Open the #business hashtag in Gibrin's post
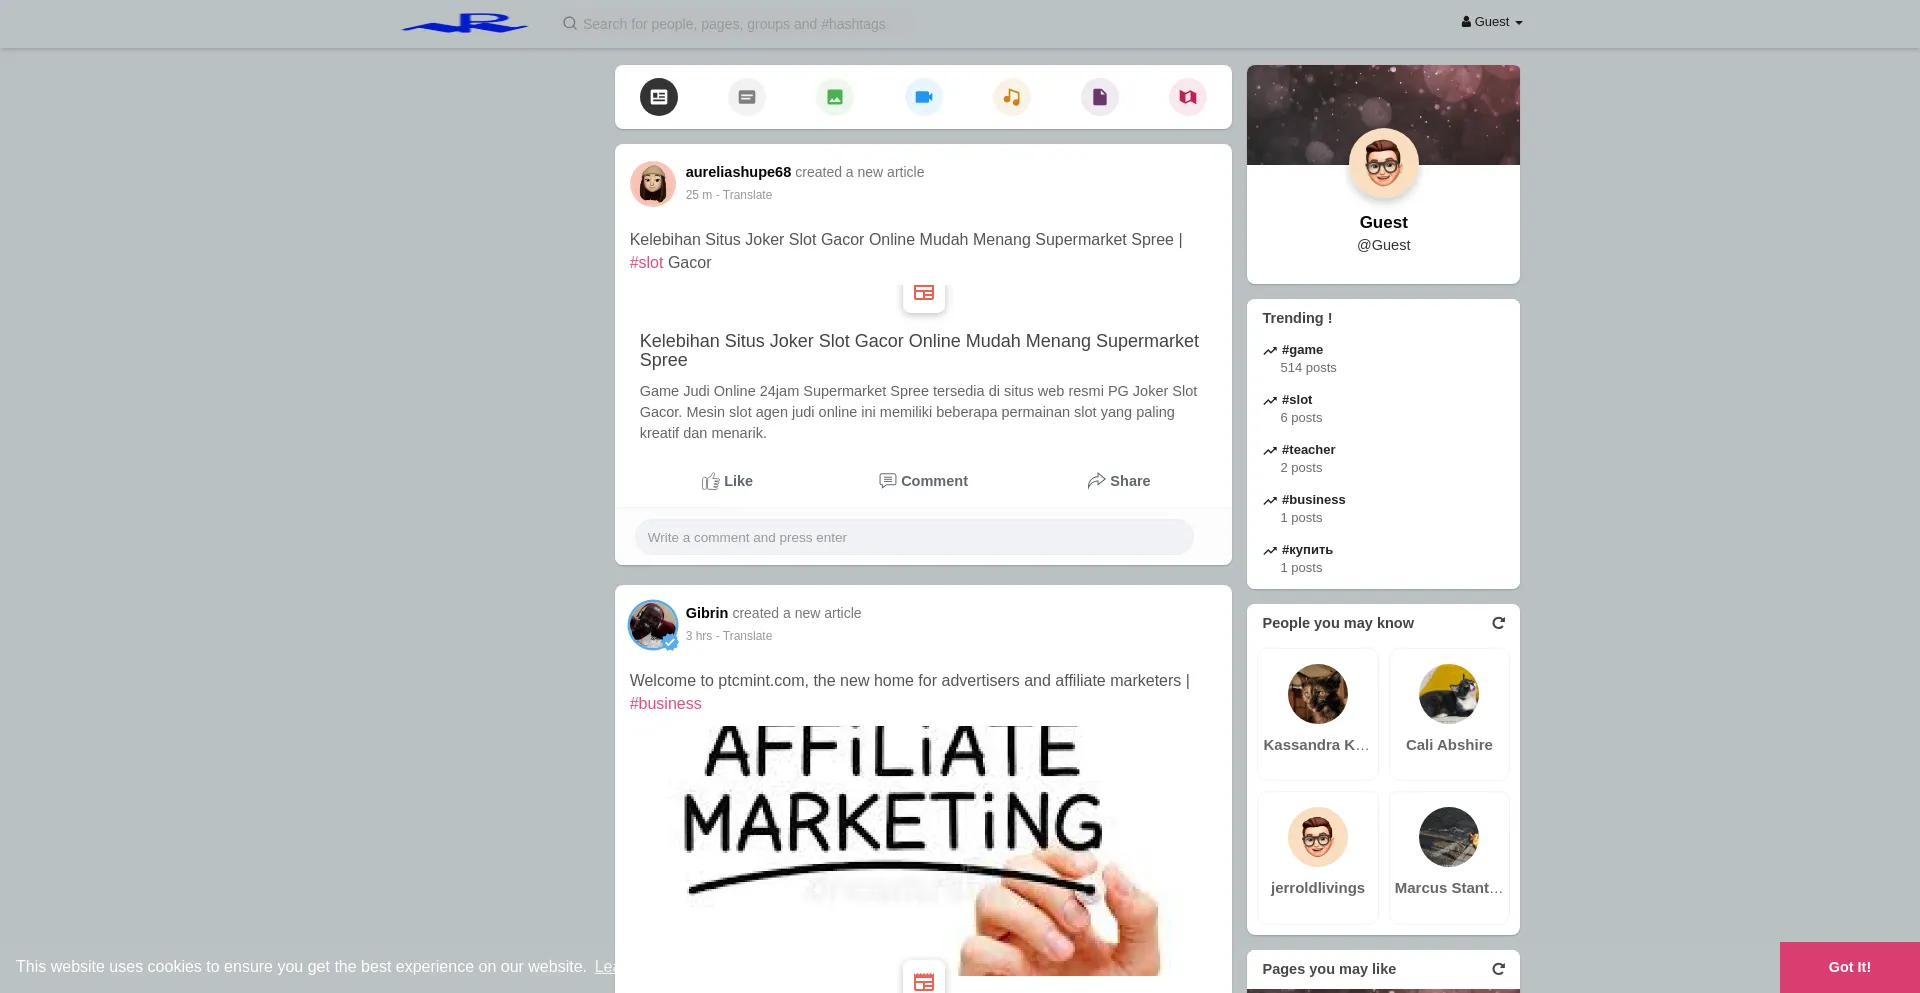Image resolution: width=1920 pixels, height=993 pixels. pos(665,704)
